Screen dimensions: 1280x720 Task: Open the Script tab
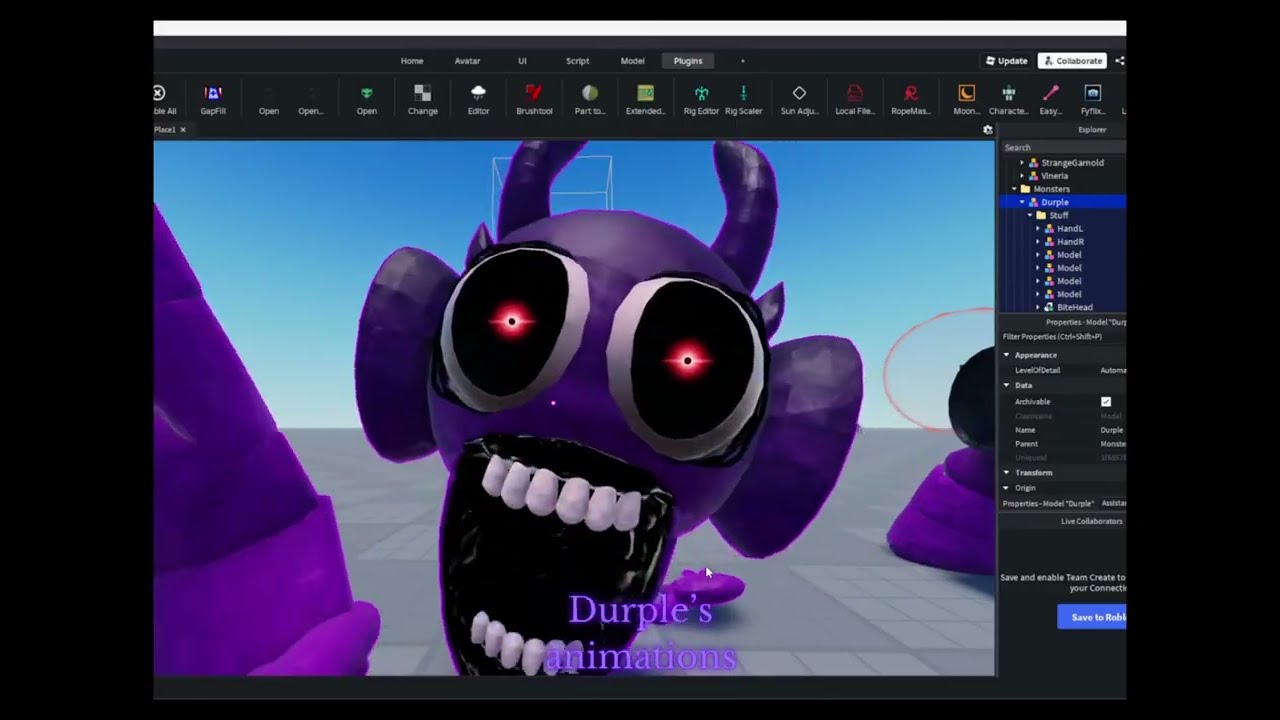tap(577, 61)
